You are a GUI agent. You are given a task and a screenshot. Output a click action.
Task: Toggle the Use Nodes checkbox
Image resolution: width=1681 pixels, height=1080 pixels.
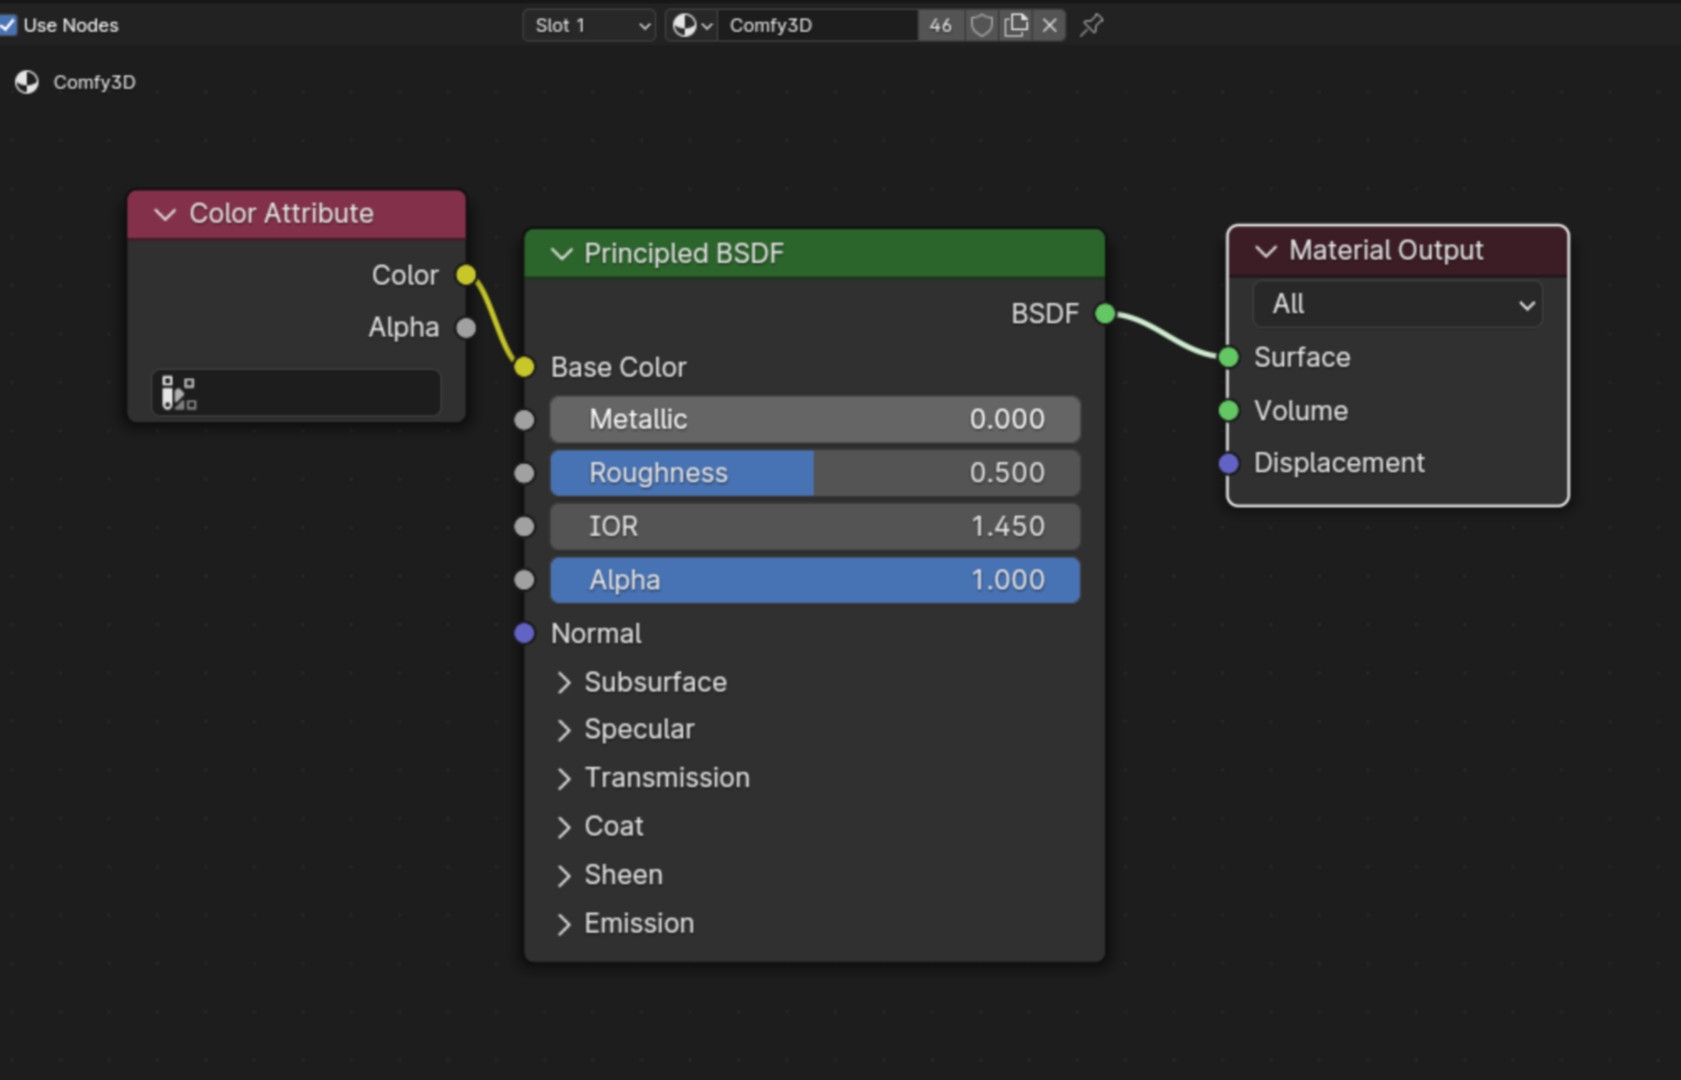[9, 25]
